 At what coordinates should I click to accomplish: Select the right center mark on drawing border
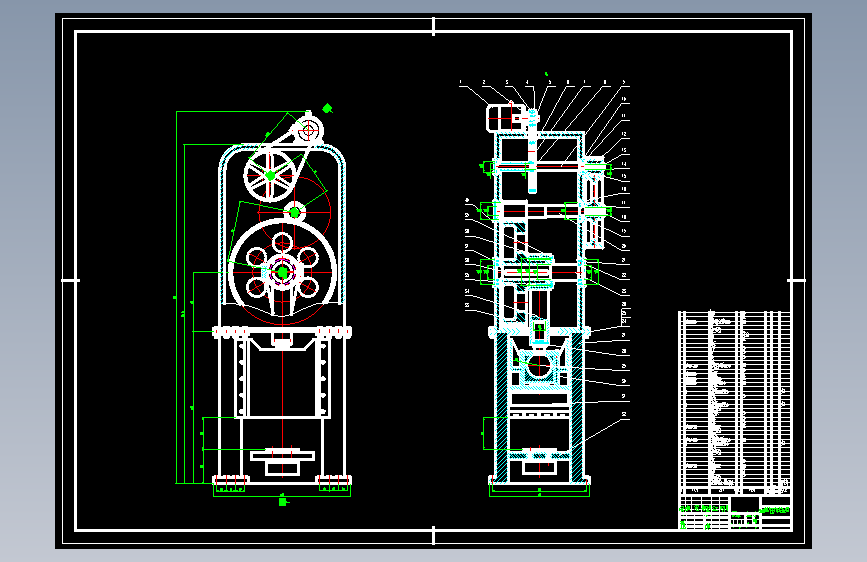pyautogui.click(x=796, y=280)
